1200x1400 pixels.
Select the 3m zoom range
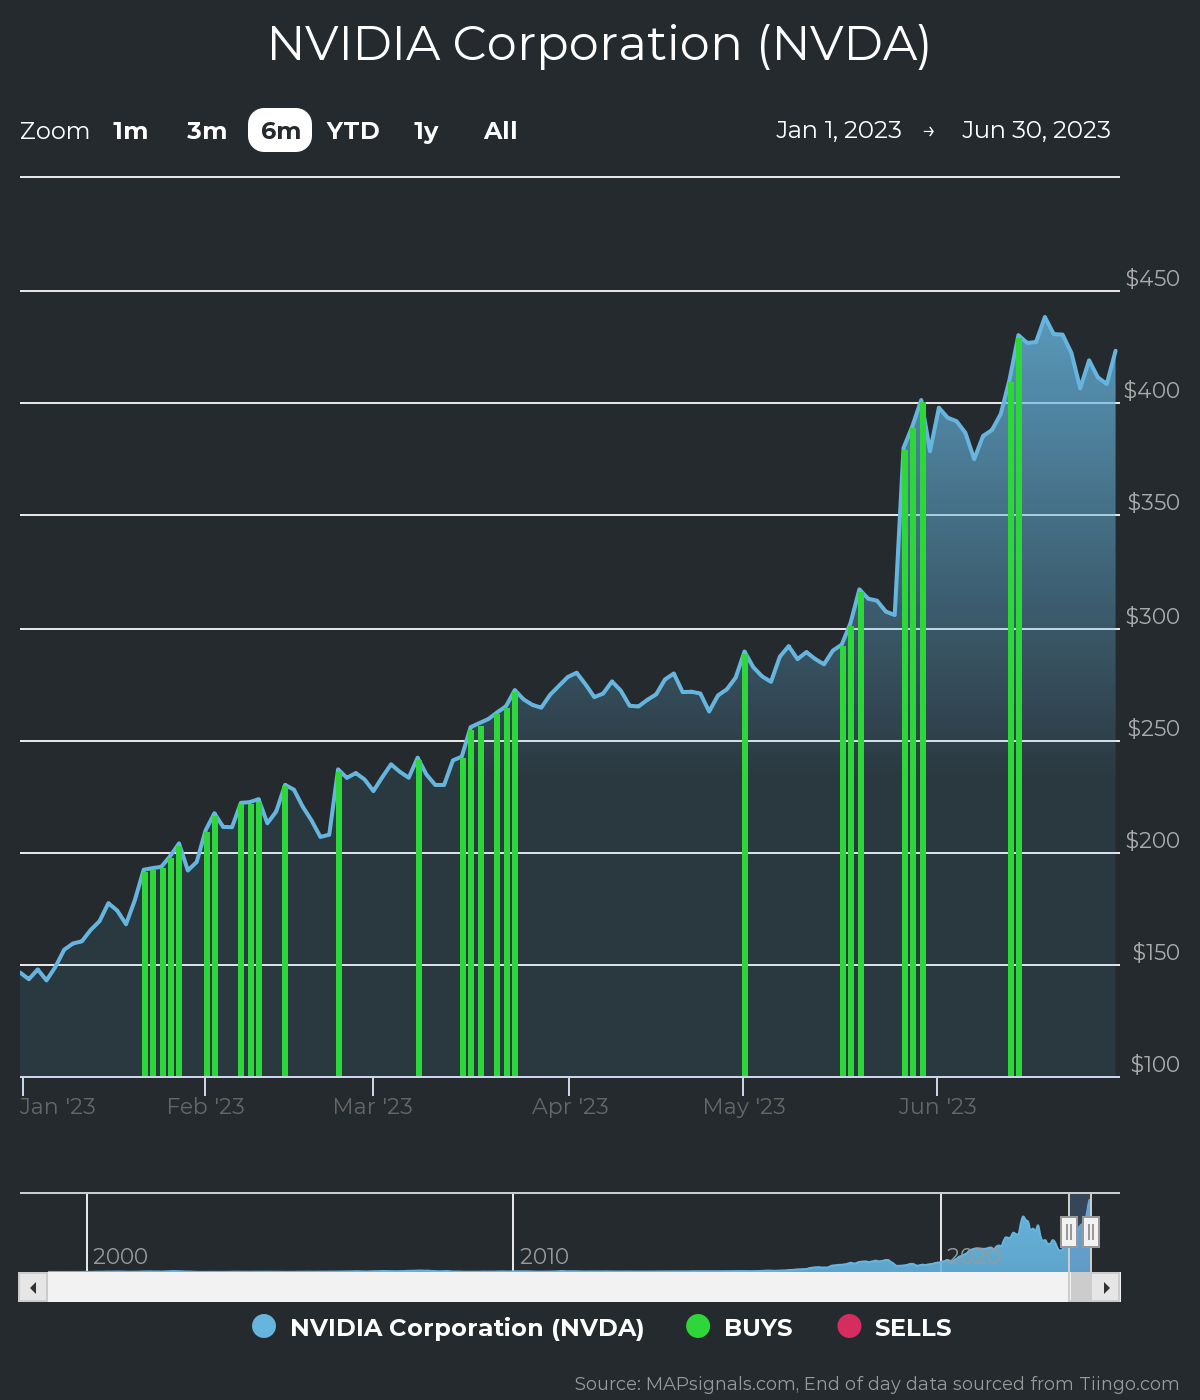[206, 131]
